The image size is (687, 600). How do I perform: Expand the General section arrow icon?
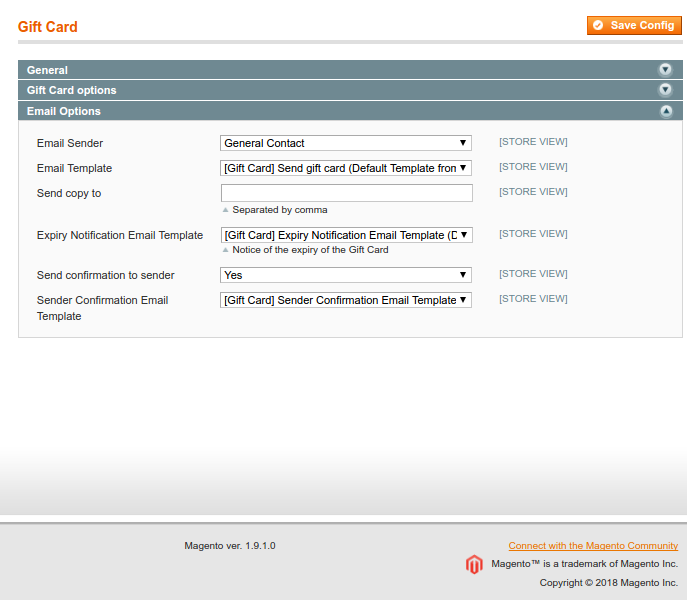tap(665, 70)
